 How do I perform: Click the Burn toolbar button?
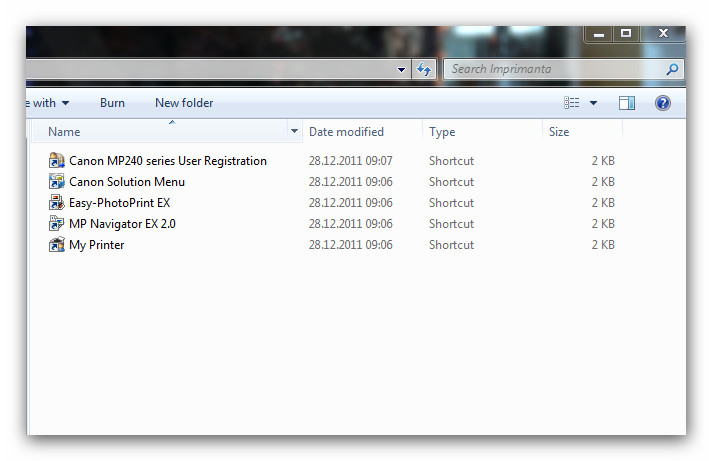coord(112,103)
